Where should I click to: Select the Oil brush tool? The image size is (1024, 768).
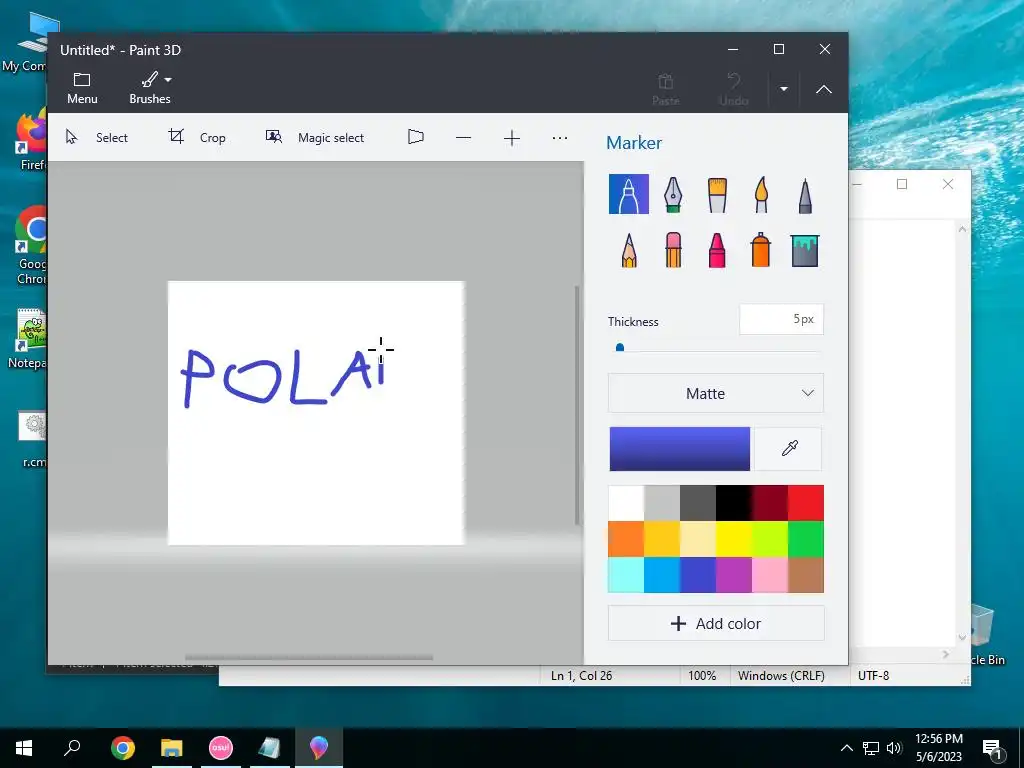click(716, 194)
